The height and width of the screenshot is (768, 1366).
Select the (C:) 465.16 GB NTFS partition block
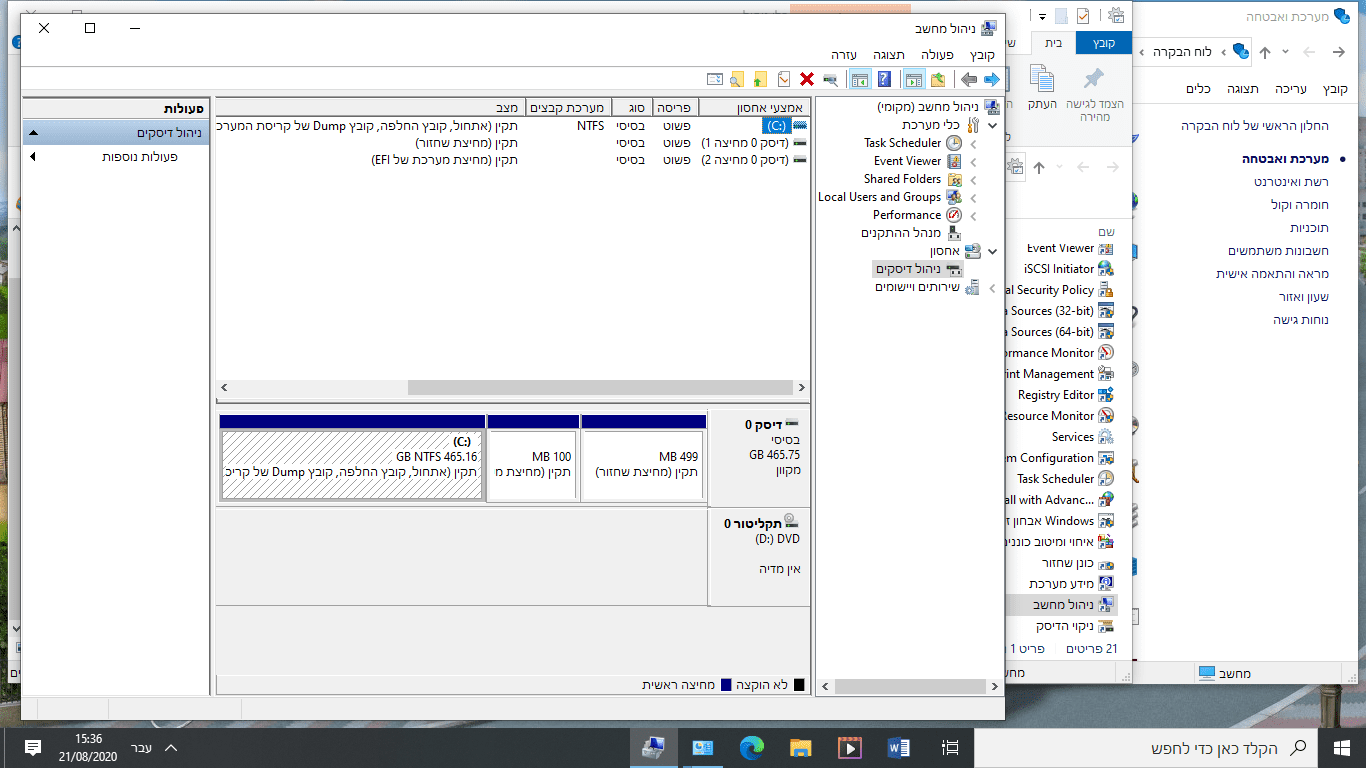(352, 458)
